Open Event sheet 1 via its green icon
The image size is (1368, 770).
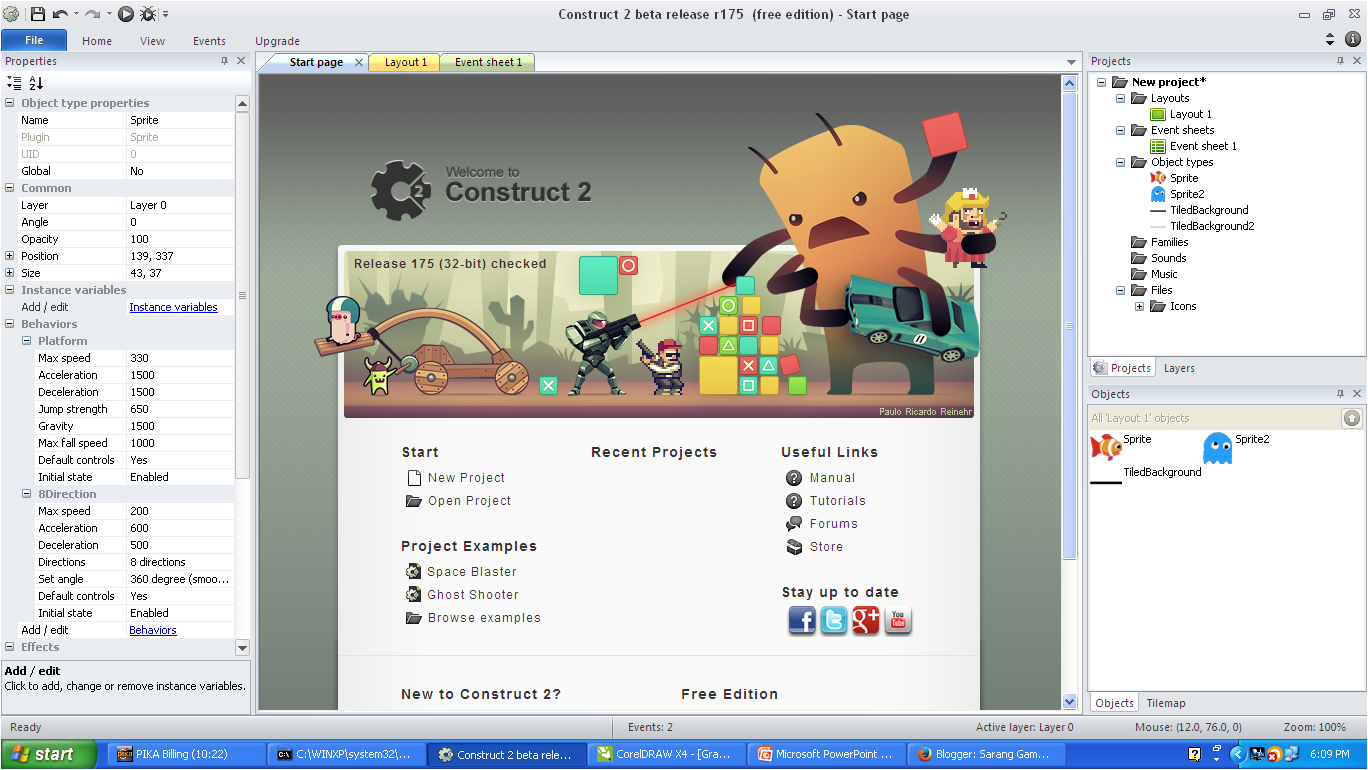pyautogui.click(x=1159, y=145)
